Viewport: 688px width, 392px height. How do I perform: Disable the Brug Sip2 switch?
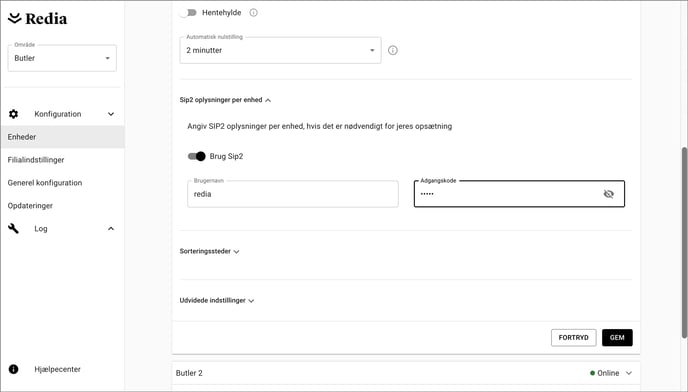click(x=197, y=156)
